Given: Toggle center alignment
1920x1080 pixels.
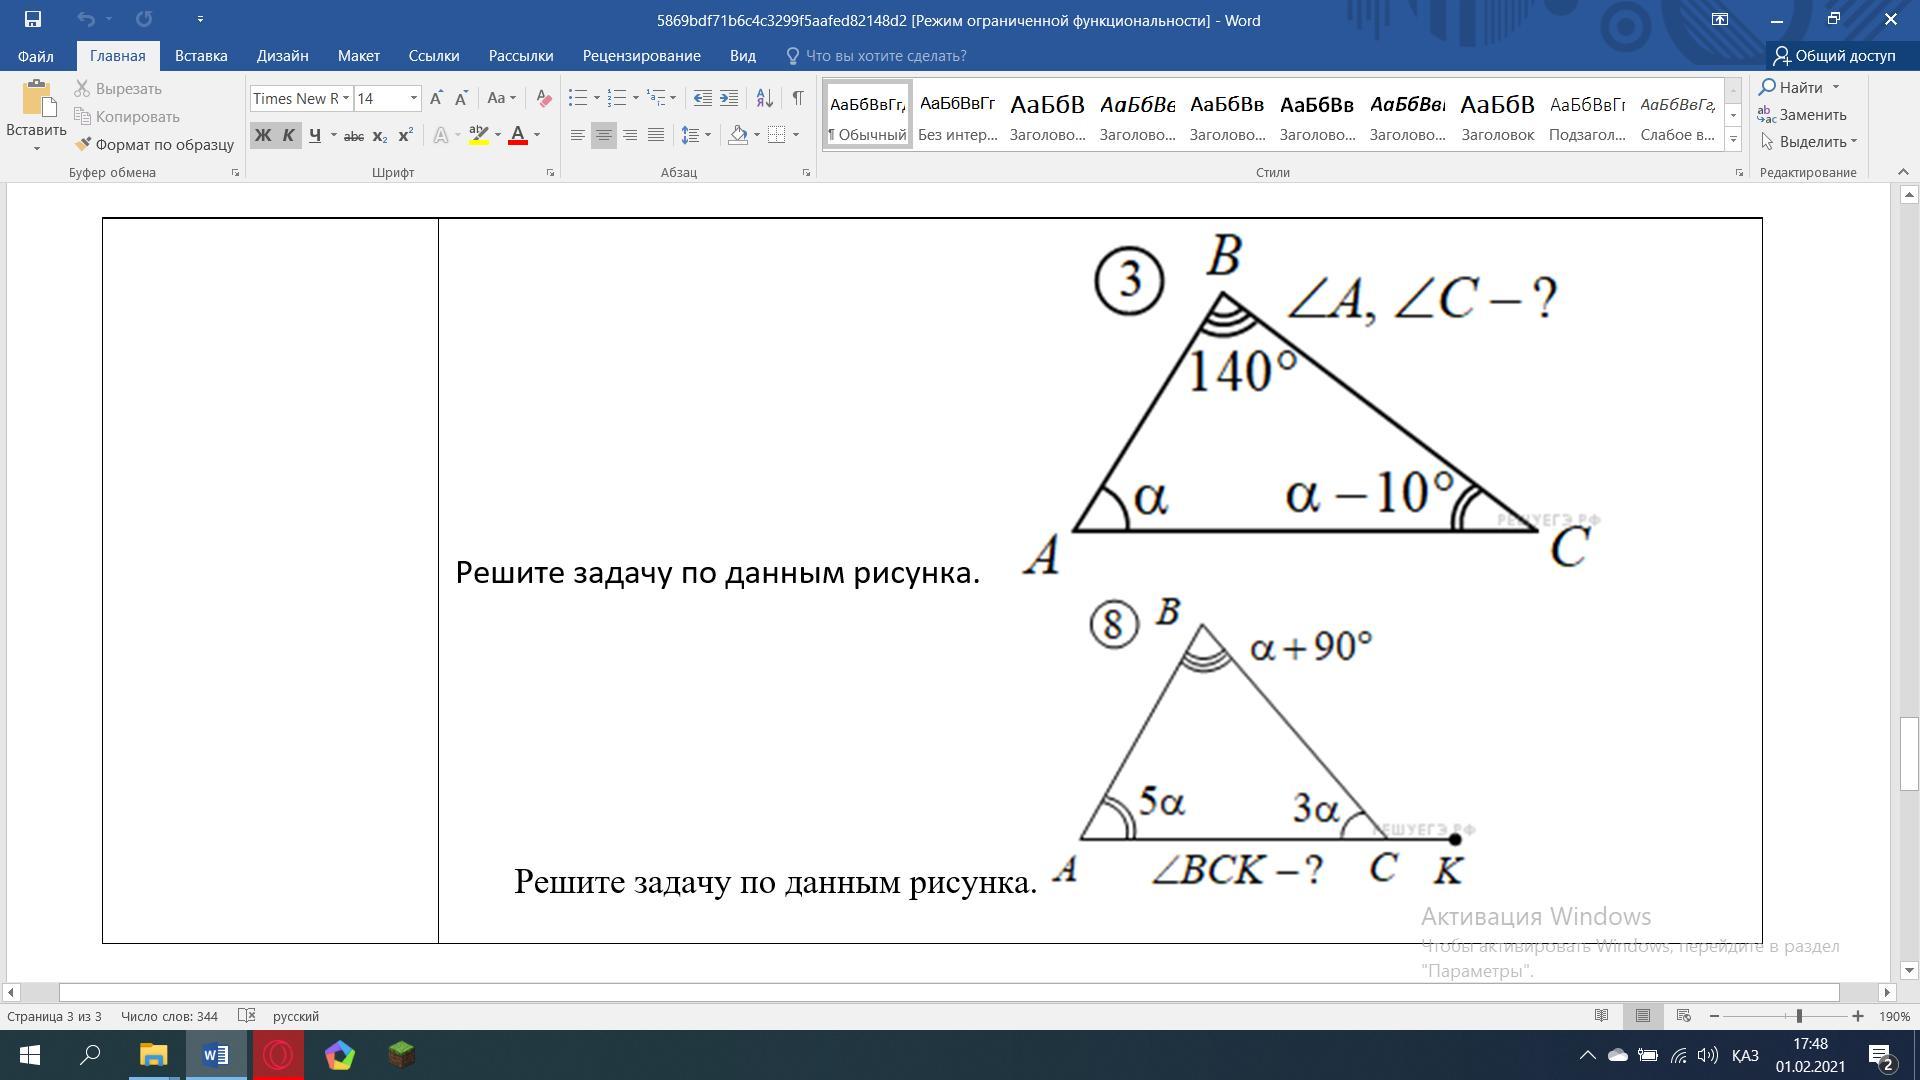Looking at the screenshot, I should click(604, 135).
